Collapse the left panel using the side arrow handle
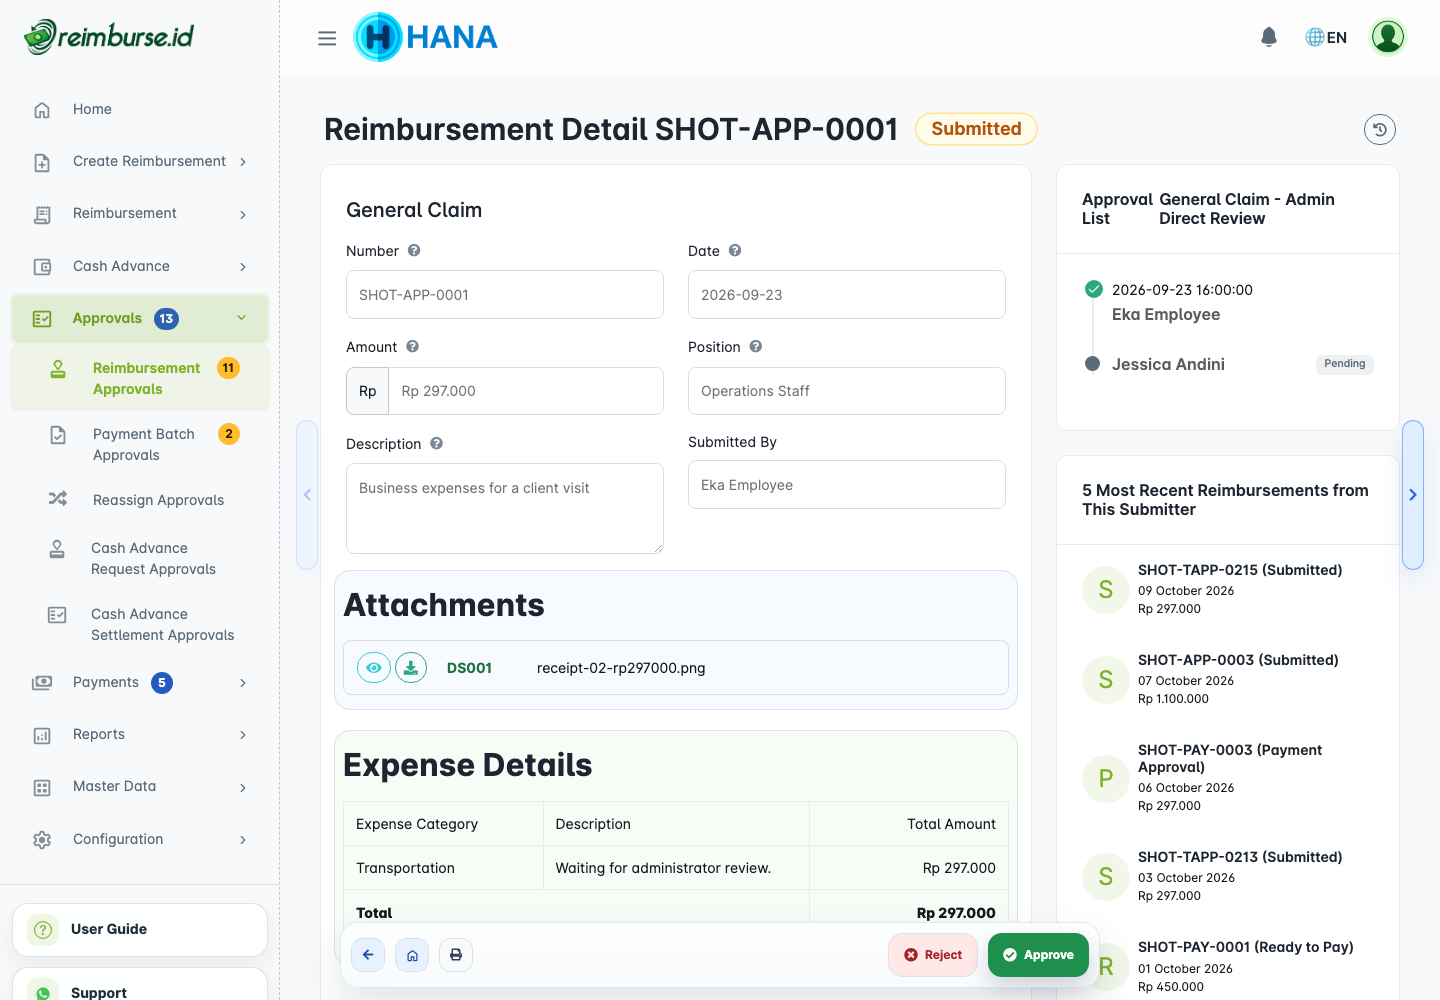The width and height of the screenshot is (1440, 1000). tap(307, 495)
